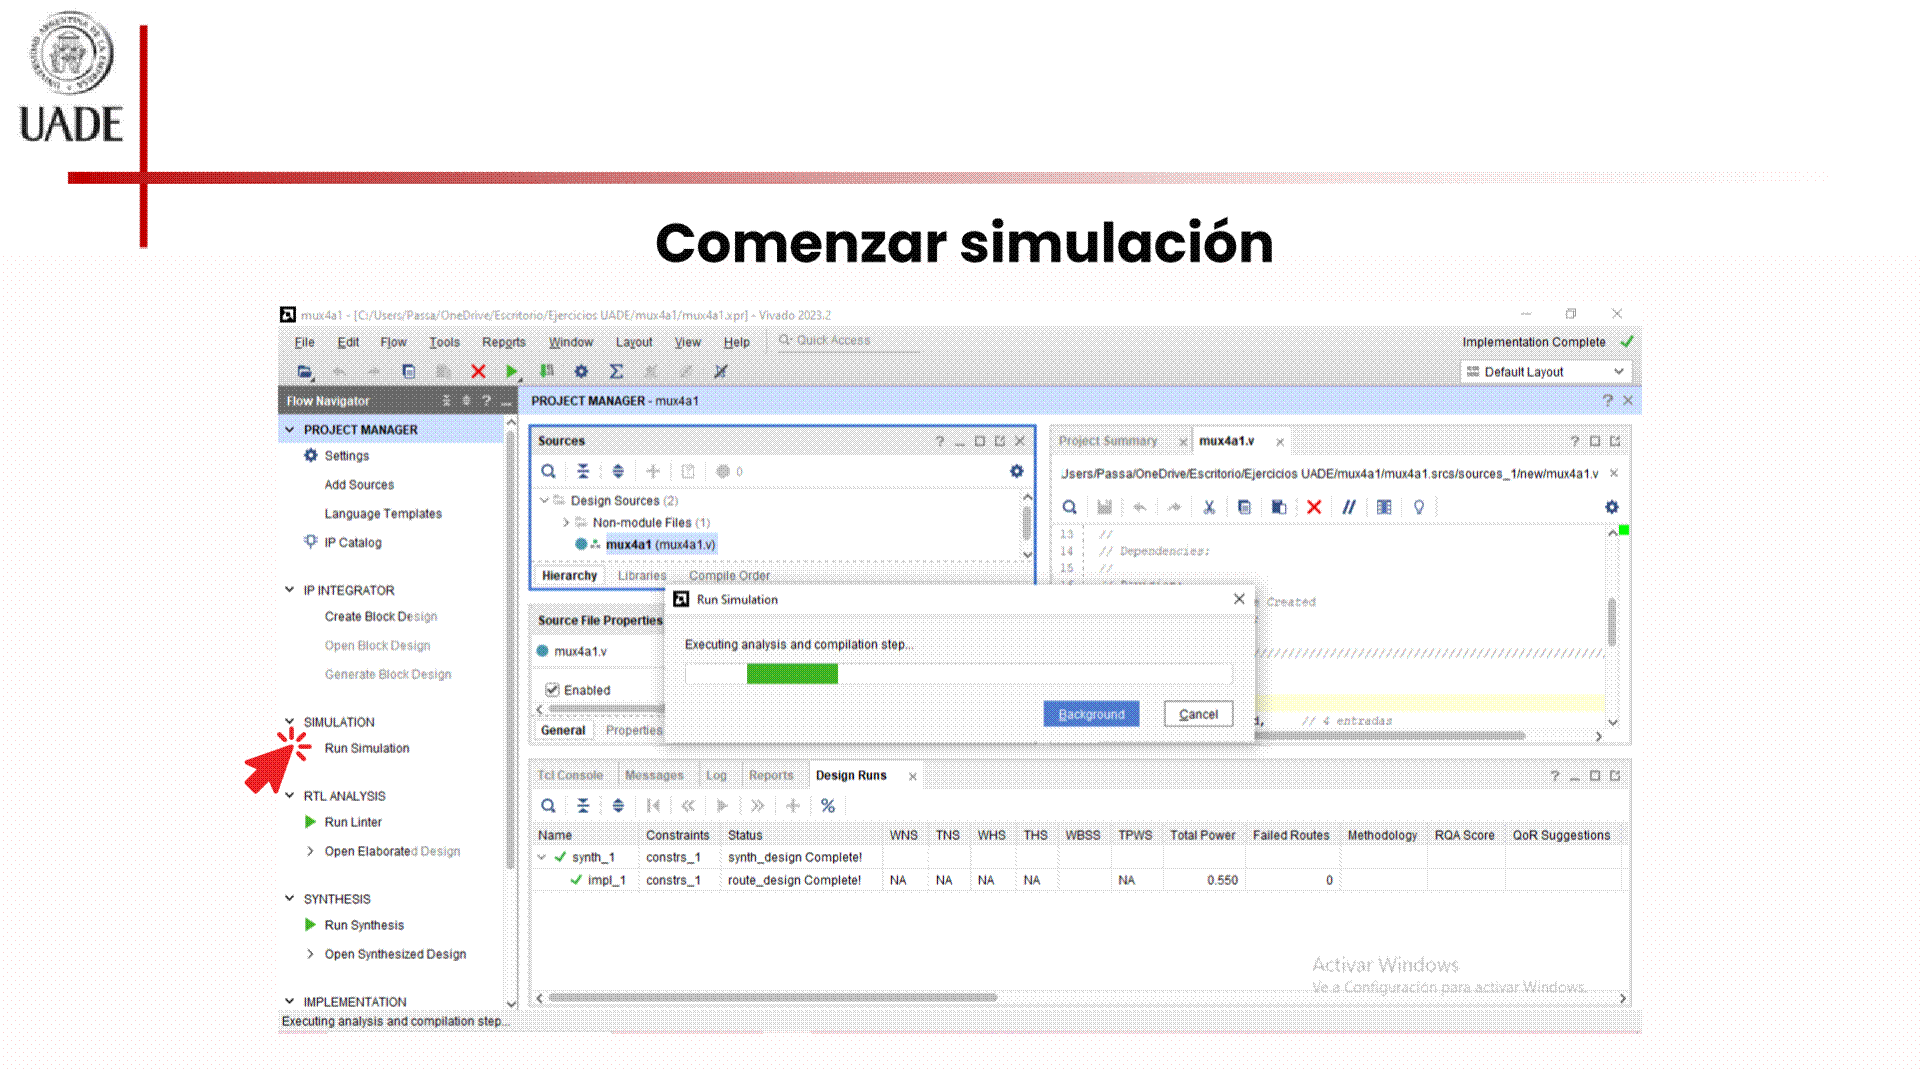The image size is (1920, 1080).
Task: Open the Default Layout dropdown
Action: 1546,372
